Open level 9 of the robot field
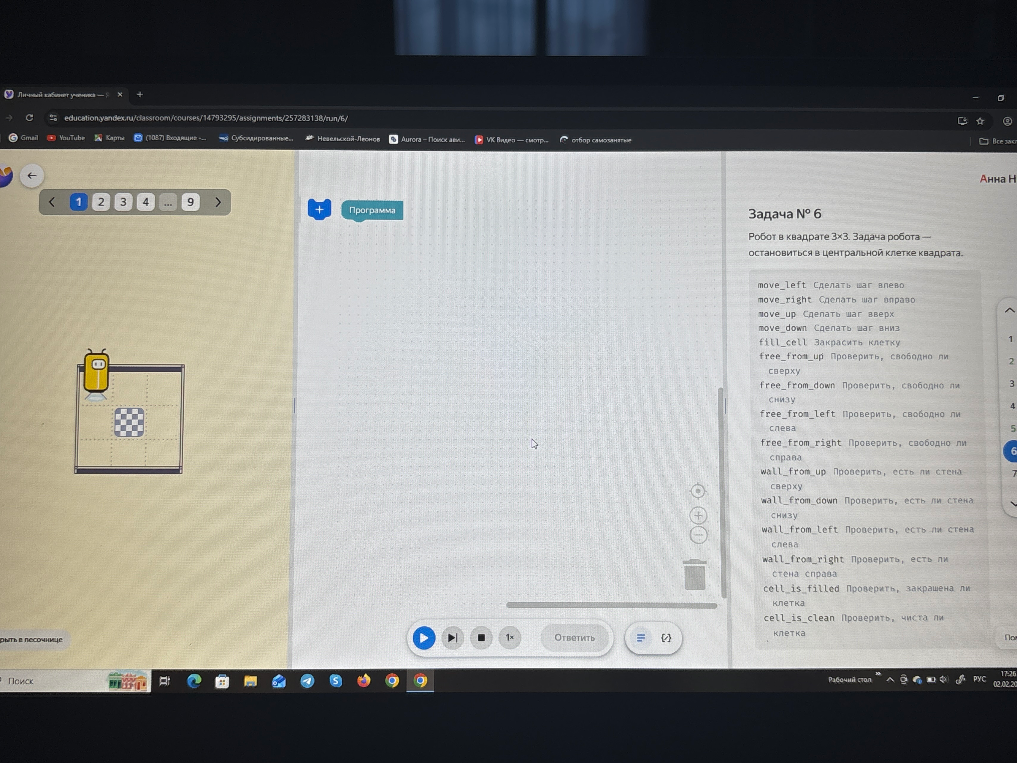 coord(190,202)
